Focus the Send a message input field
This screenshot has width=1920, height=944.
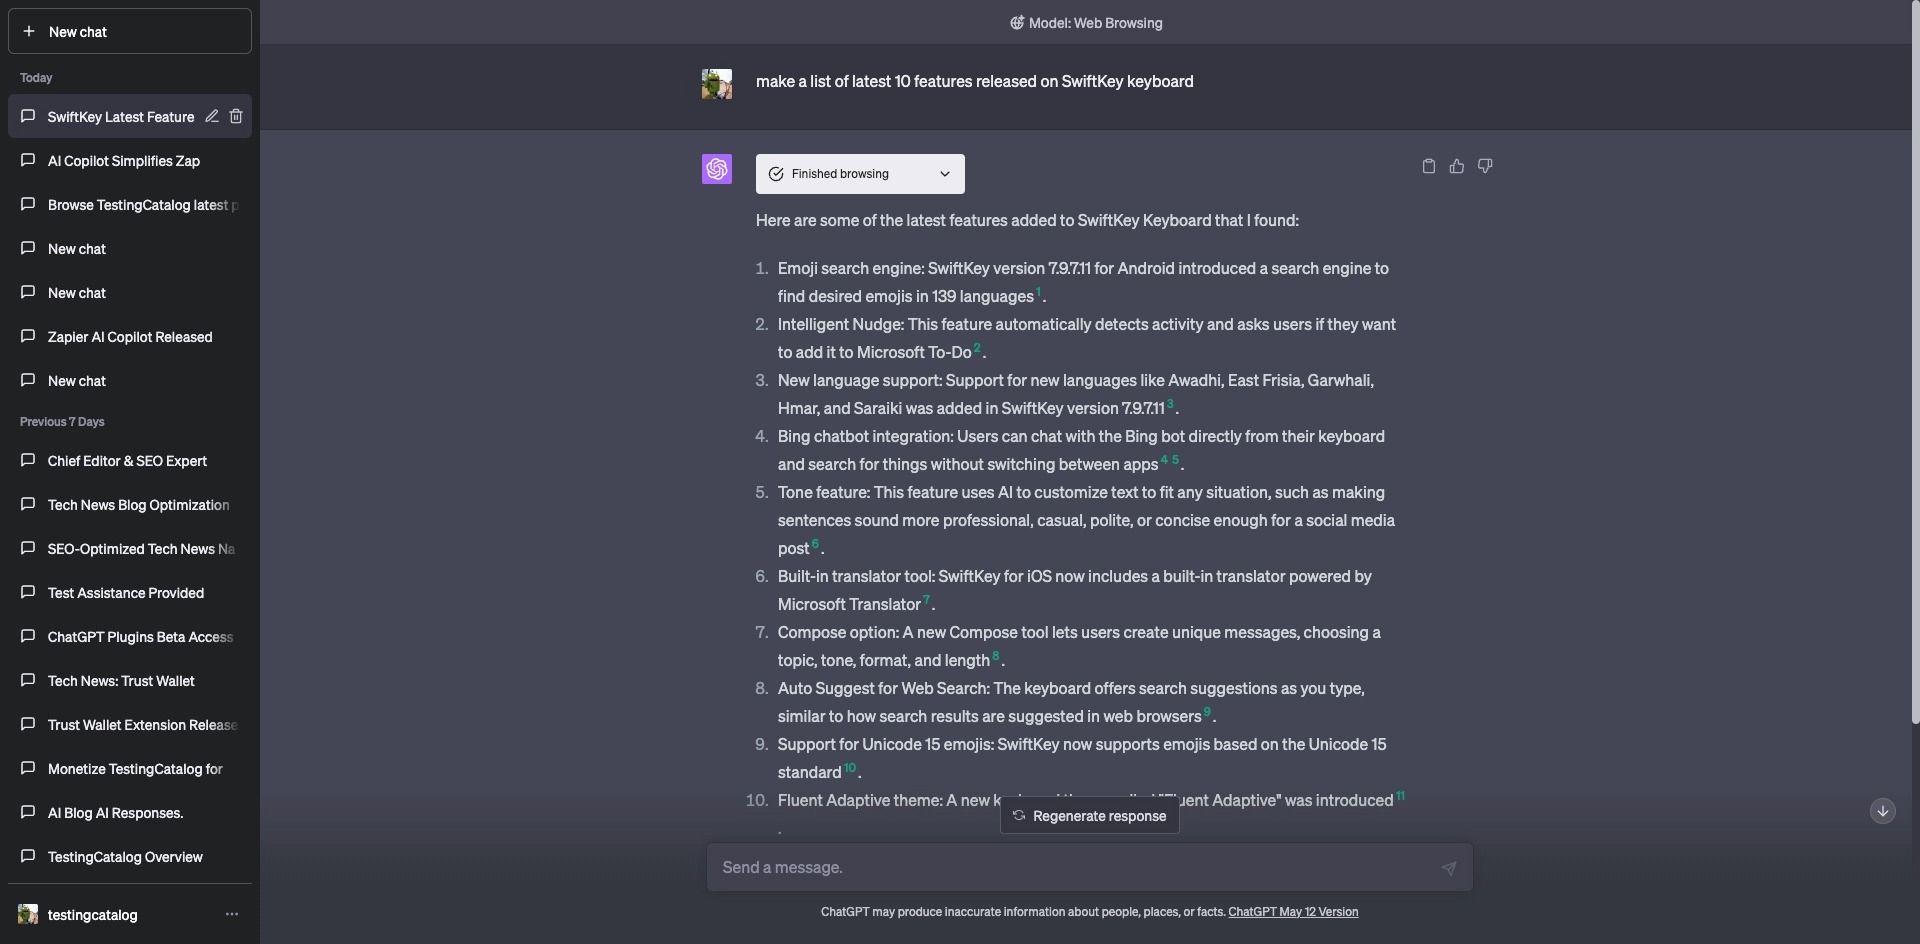1075,868
